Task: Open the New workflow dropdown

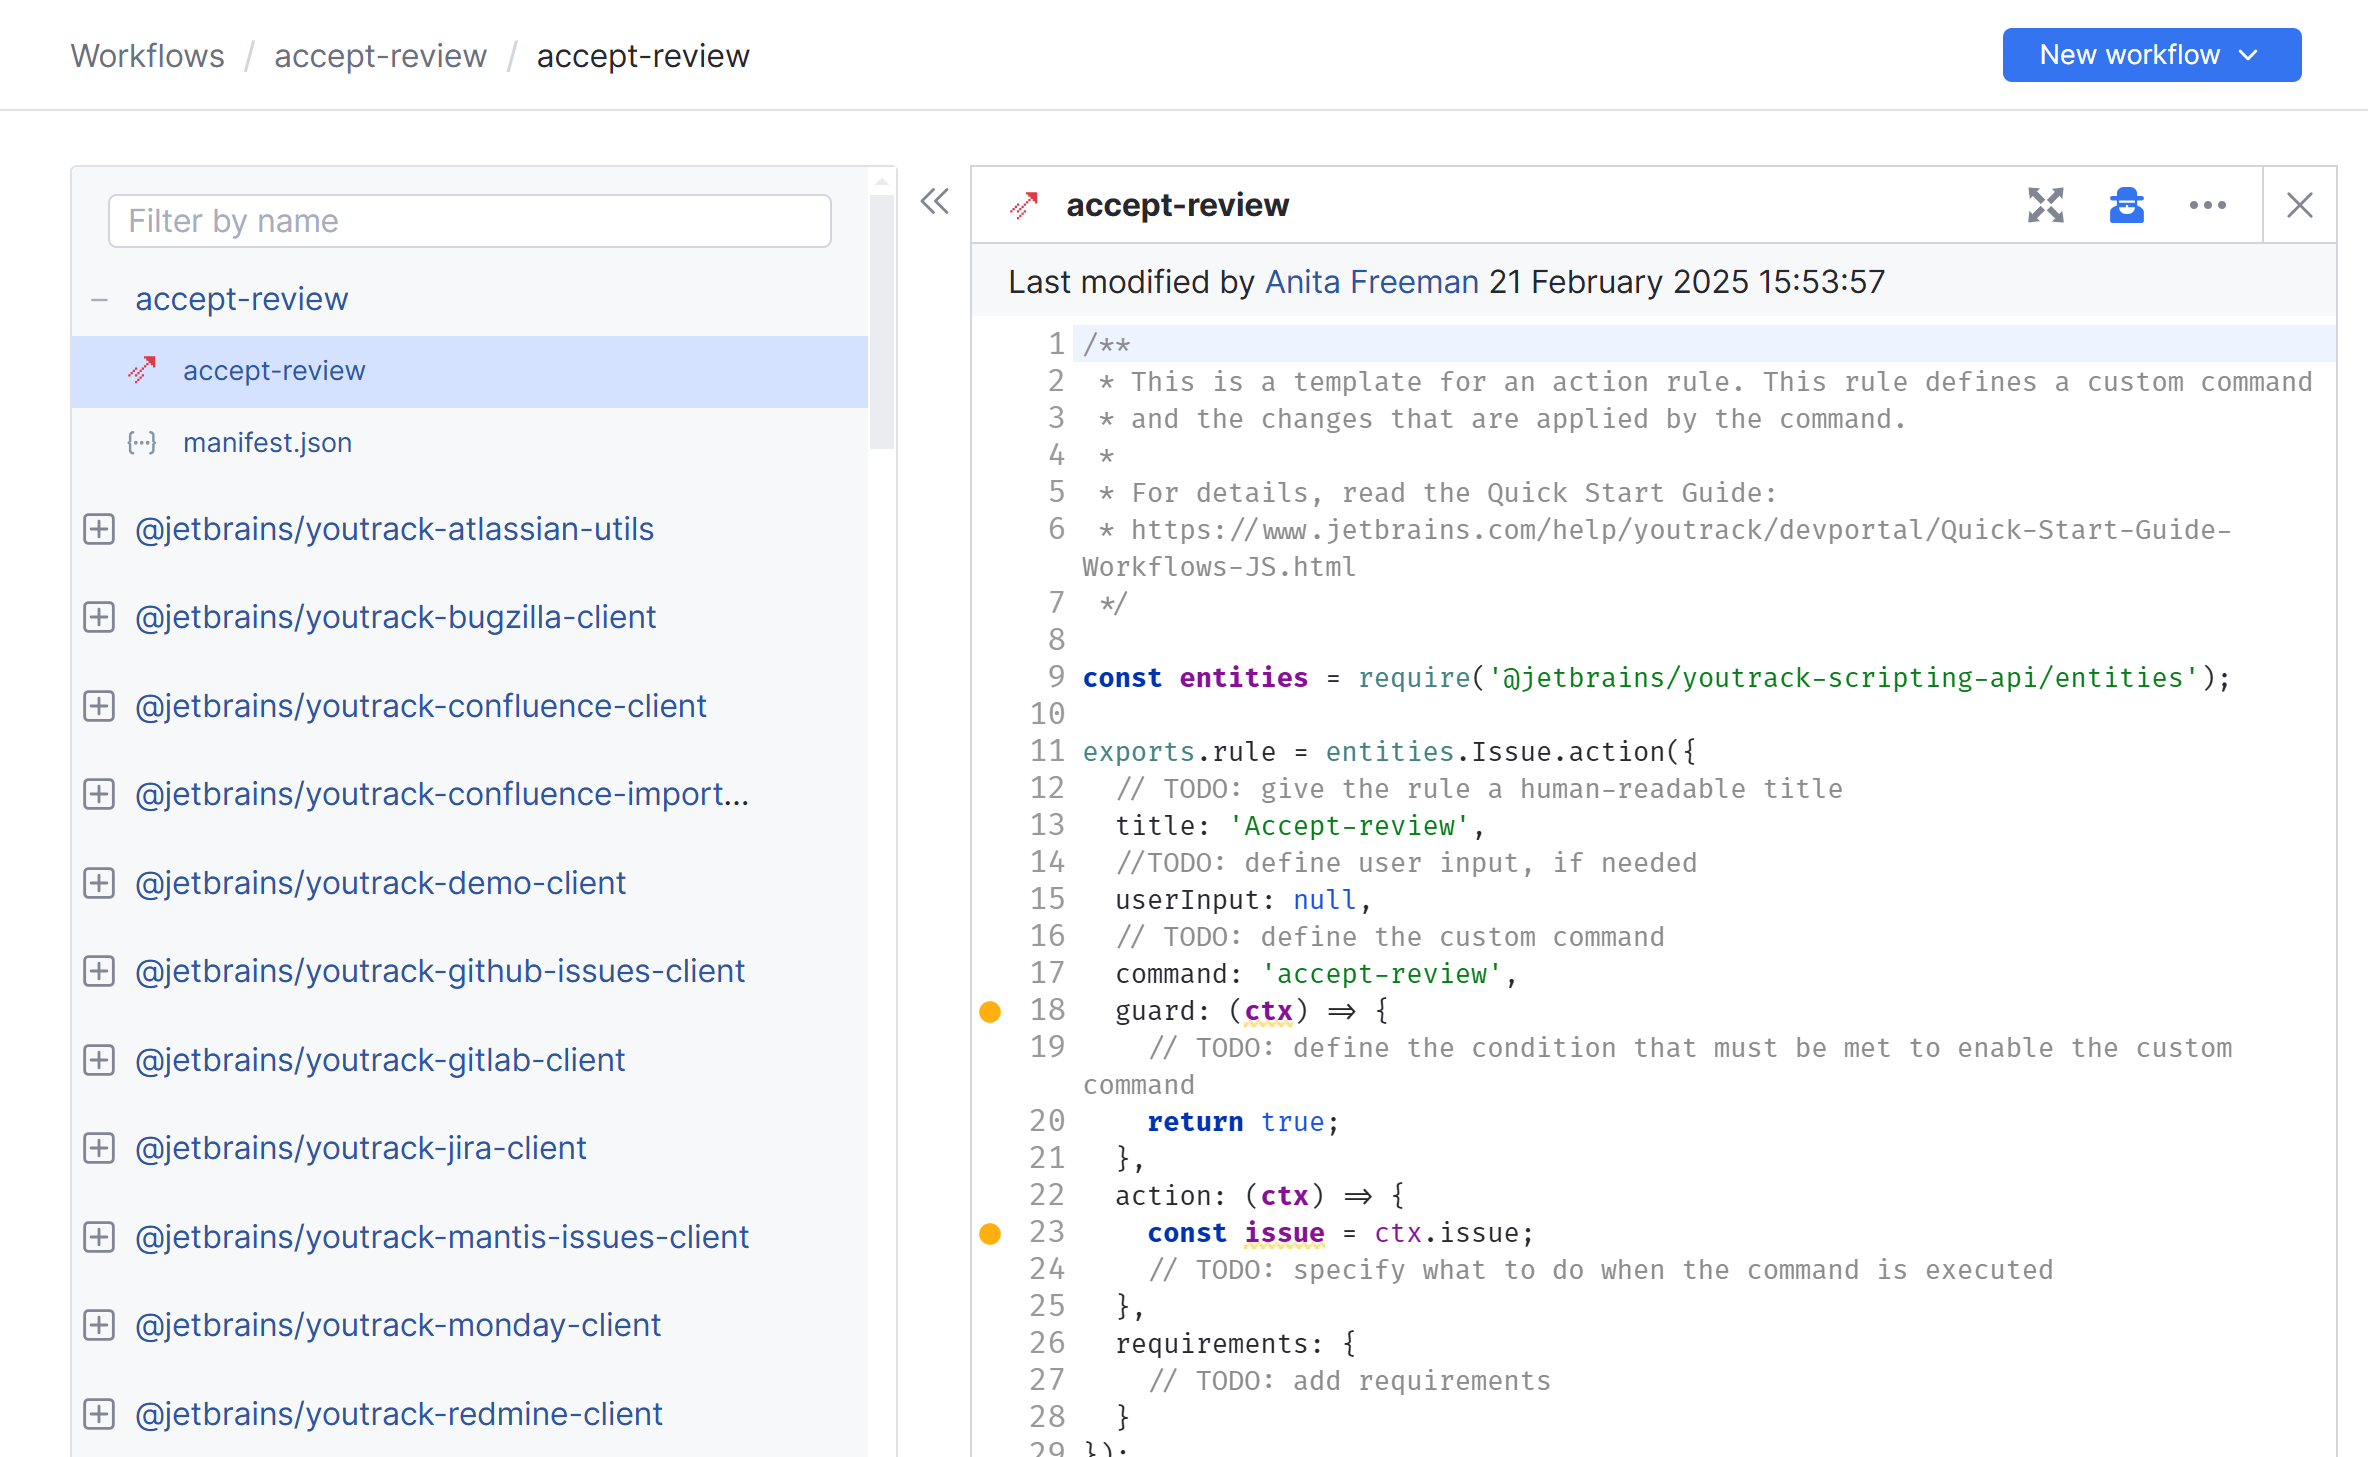Action: pyautogui.click(x=2151, y=55)
